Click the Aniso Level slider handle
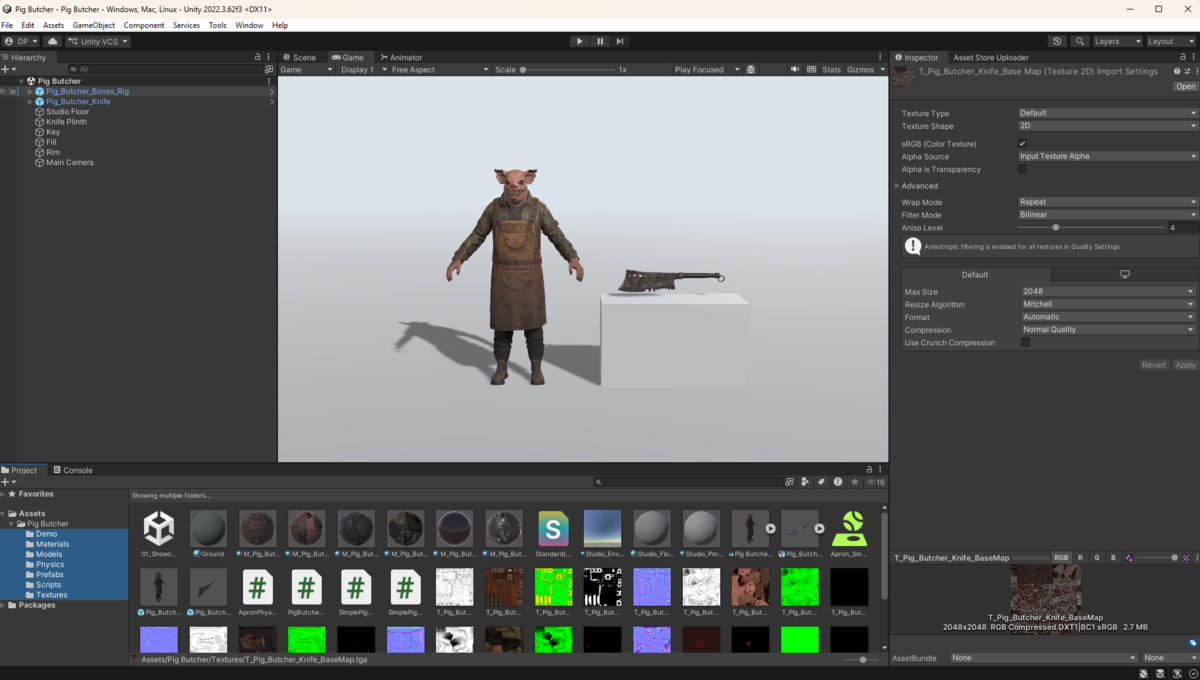This screenshot has width=1200, height=680. [x=1056, y=228]
